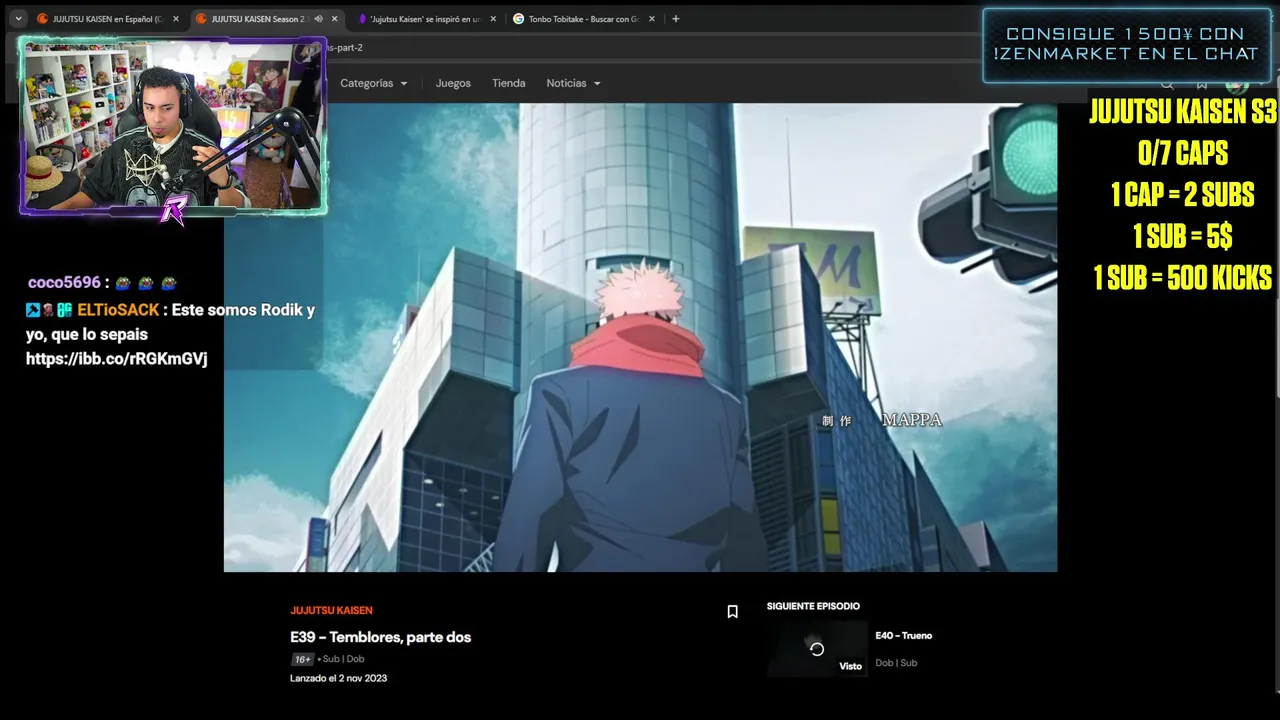Go to the Tienda section
This screenshot has height=720, width=1280.
click(x=508, y=83)
